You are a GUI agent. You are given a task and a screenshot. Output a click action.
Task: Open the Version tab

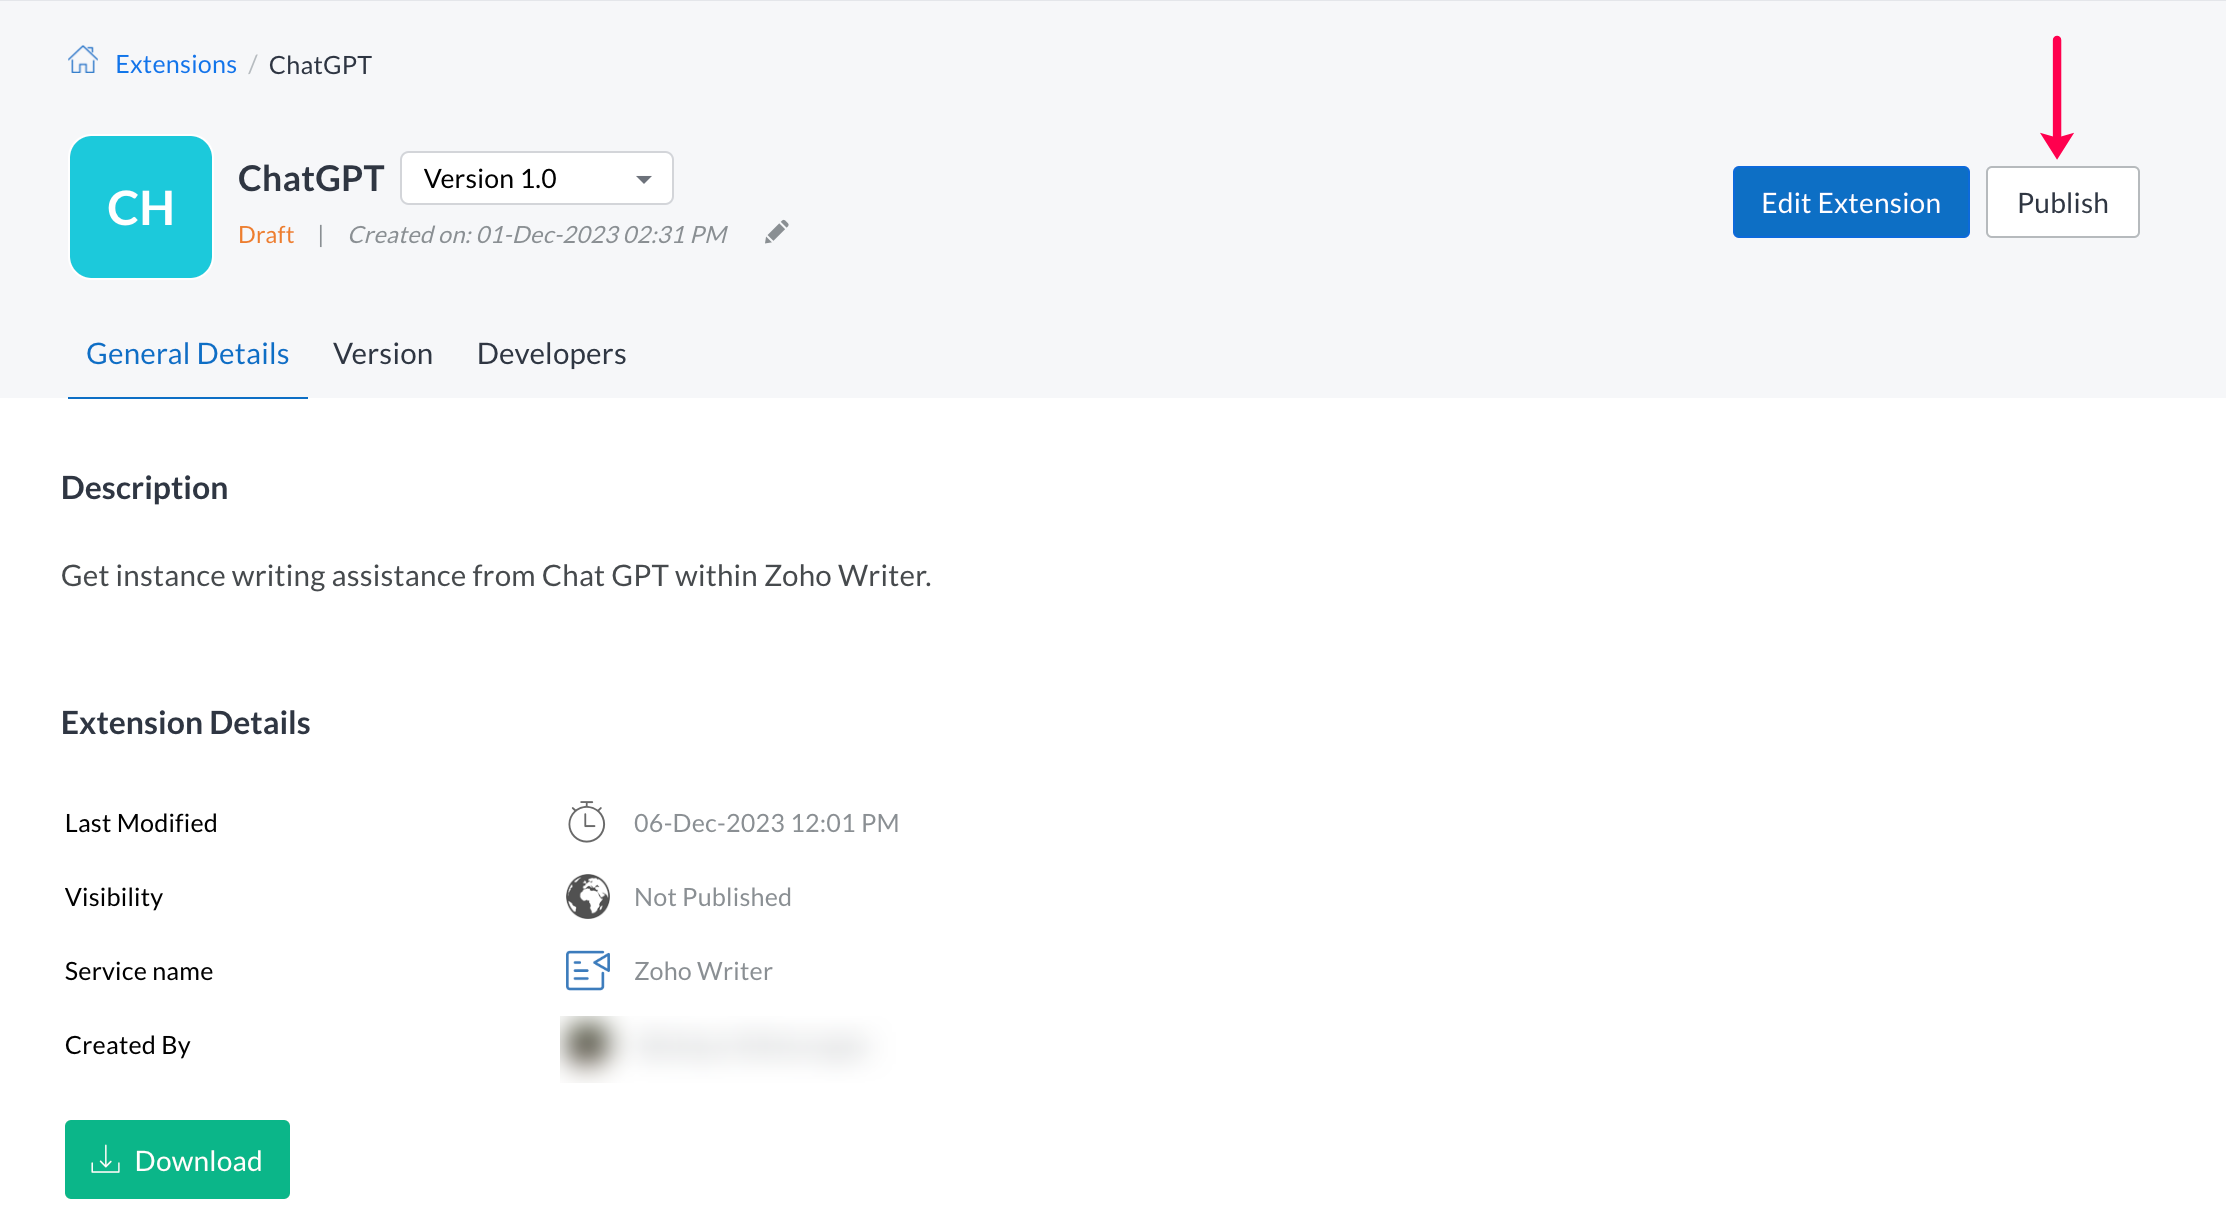[x=383, y=354]
